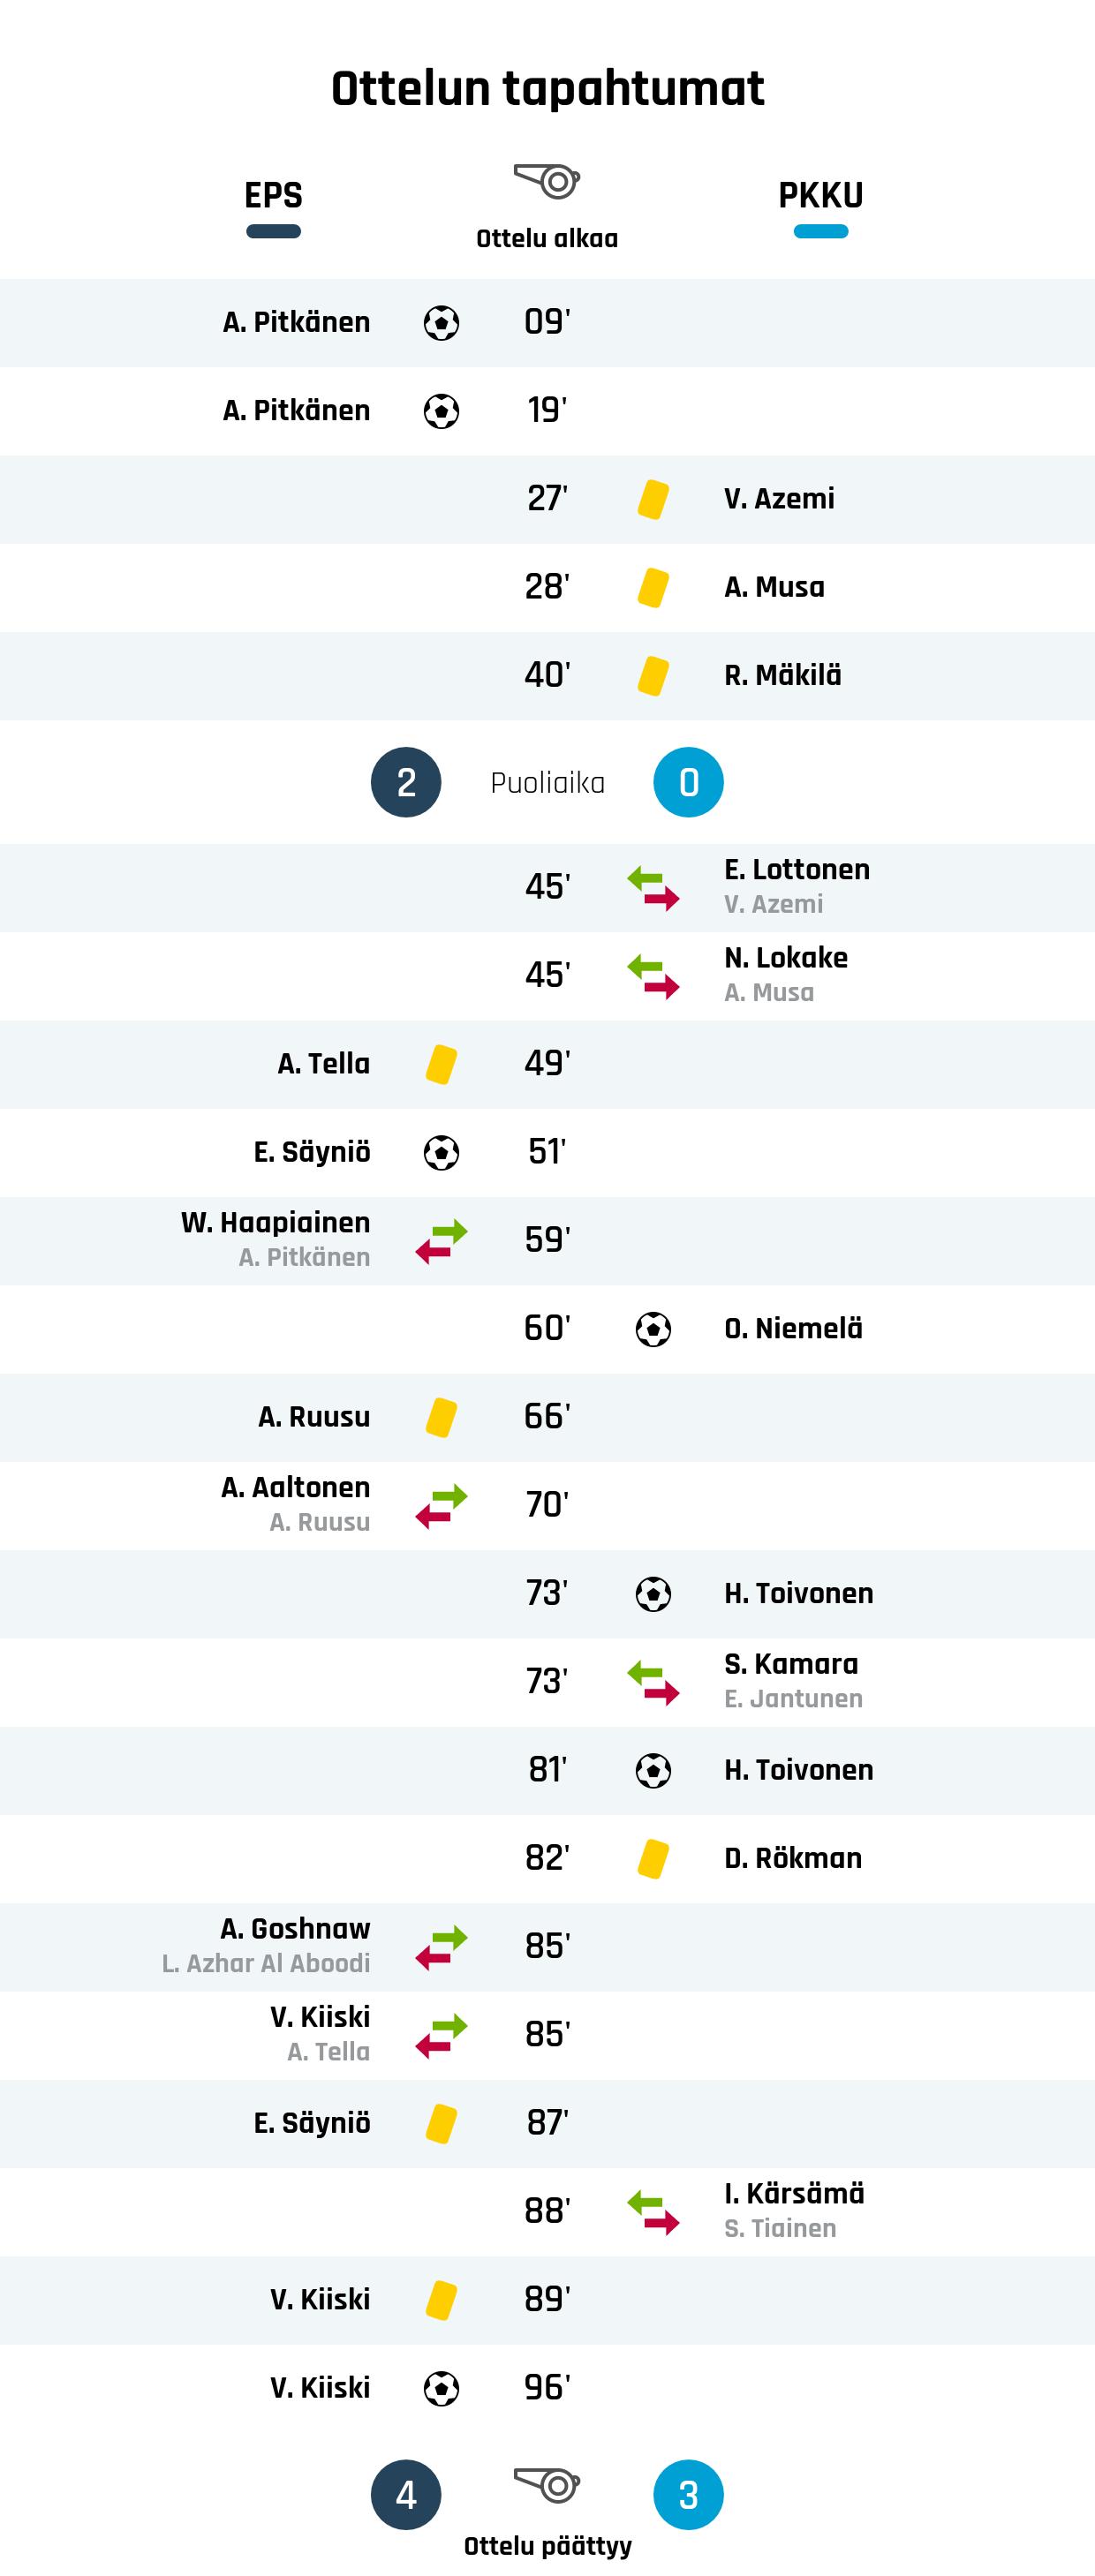Select the EPS team heading
This screenshot has width=1095, height=2576.
273,195
